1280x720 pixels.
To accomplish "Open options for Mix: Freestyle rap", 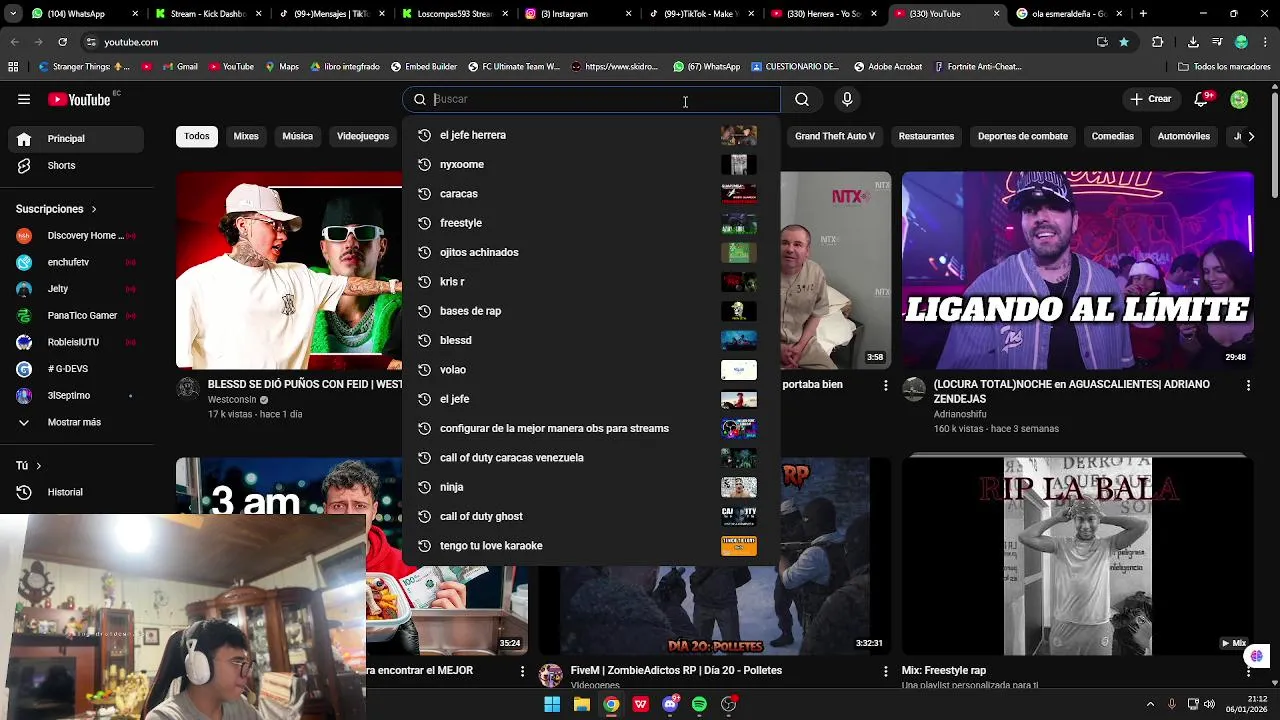I will pos(1248,671).
